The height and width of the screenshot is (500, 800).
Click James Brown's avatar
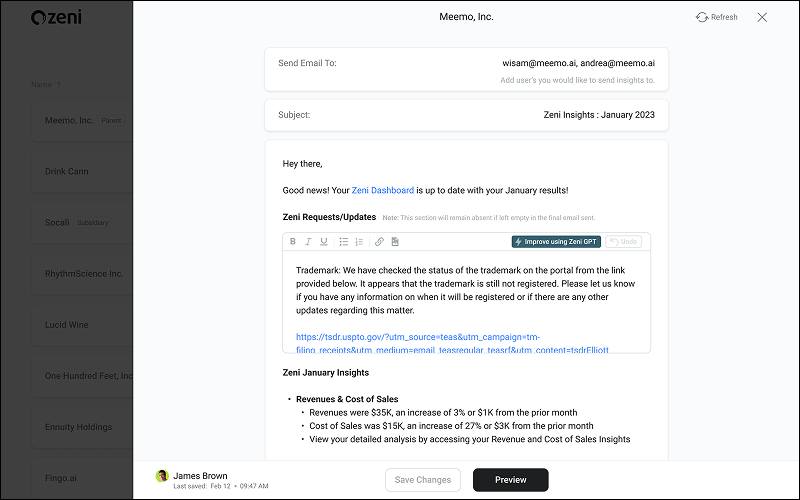[x=161, y=477]
